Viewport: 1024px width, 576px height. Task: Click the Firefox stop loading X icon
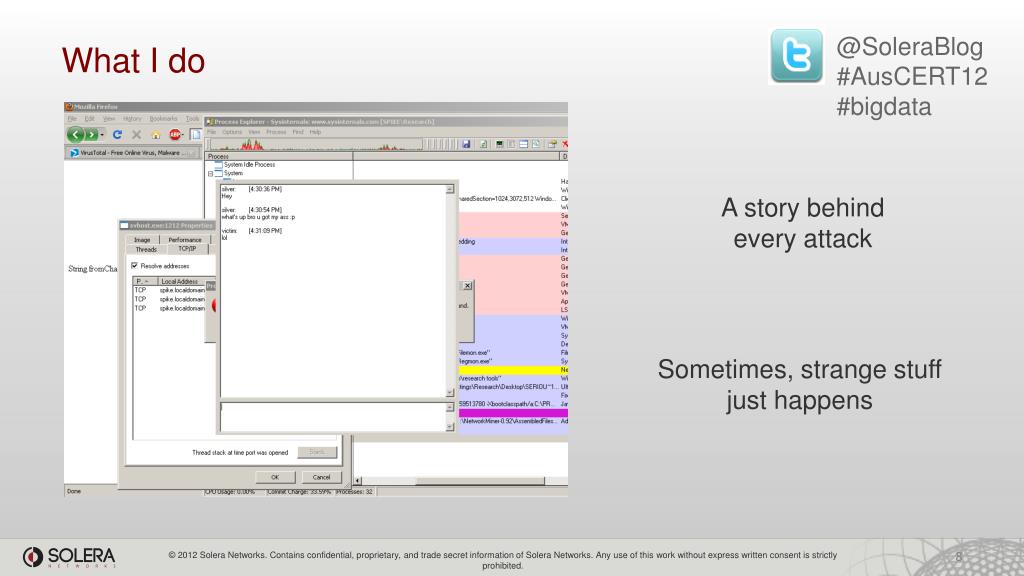[136, 135]
